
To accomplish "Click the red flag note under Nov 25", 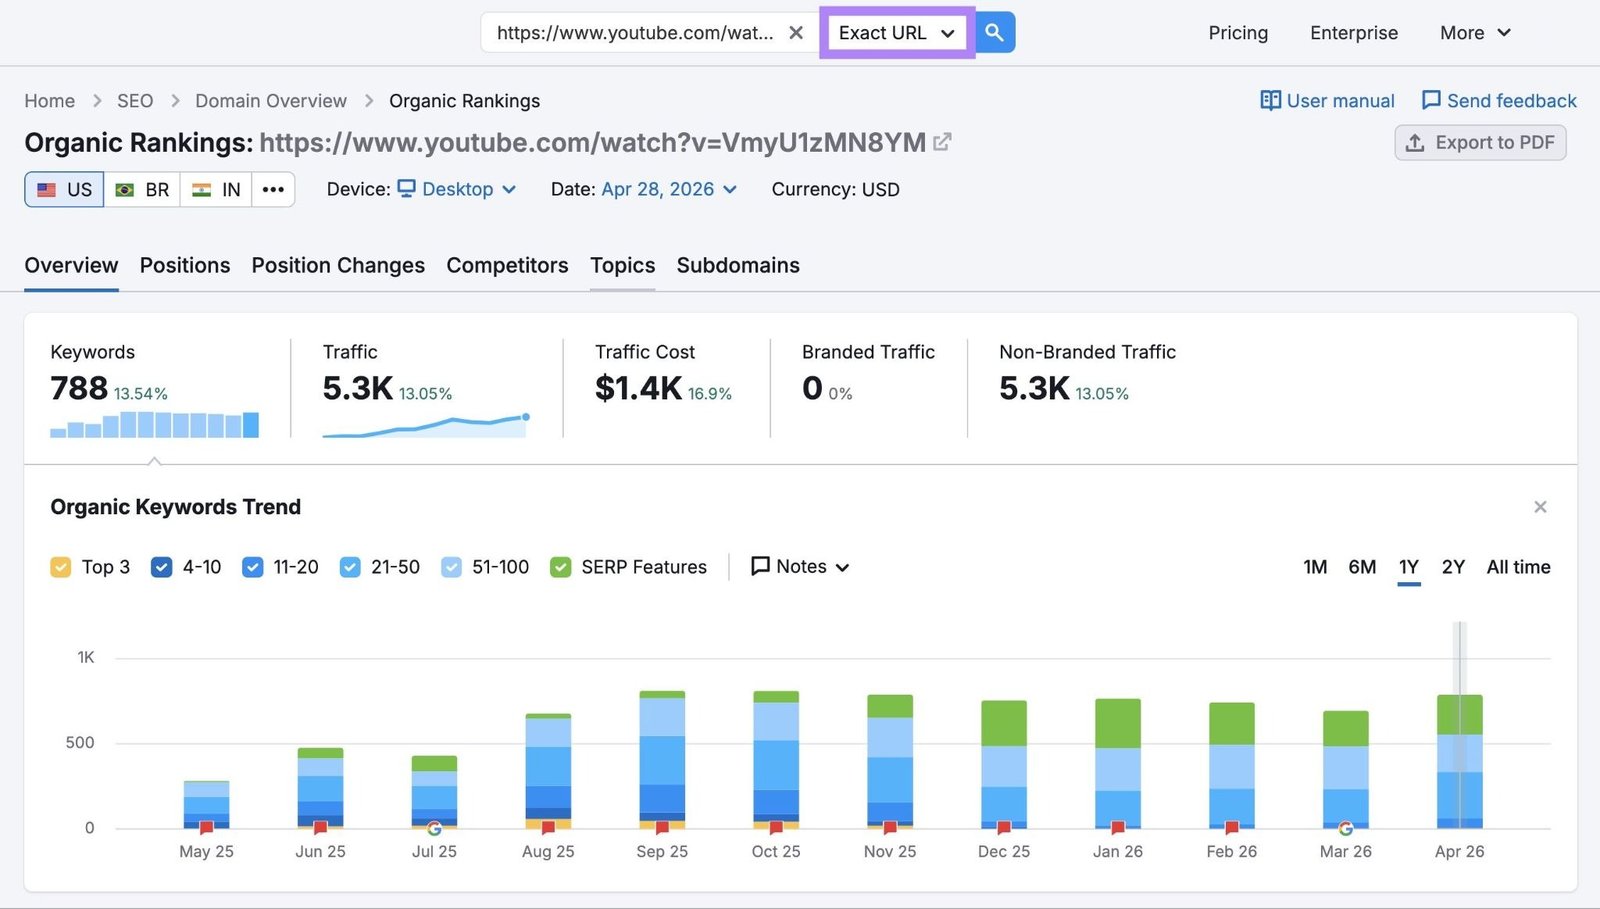I will pyautogui.click(x=890, y=828).
